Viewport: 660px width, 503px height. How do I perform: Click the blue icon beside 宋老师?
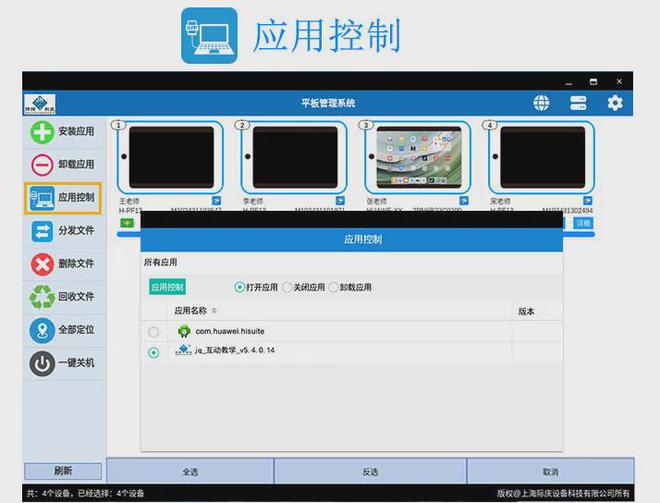[x=588, y=200]
